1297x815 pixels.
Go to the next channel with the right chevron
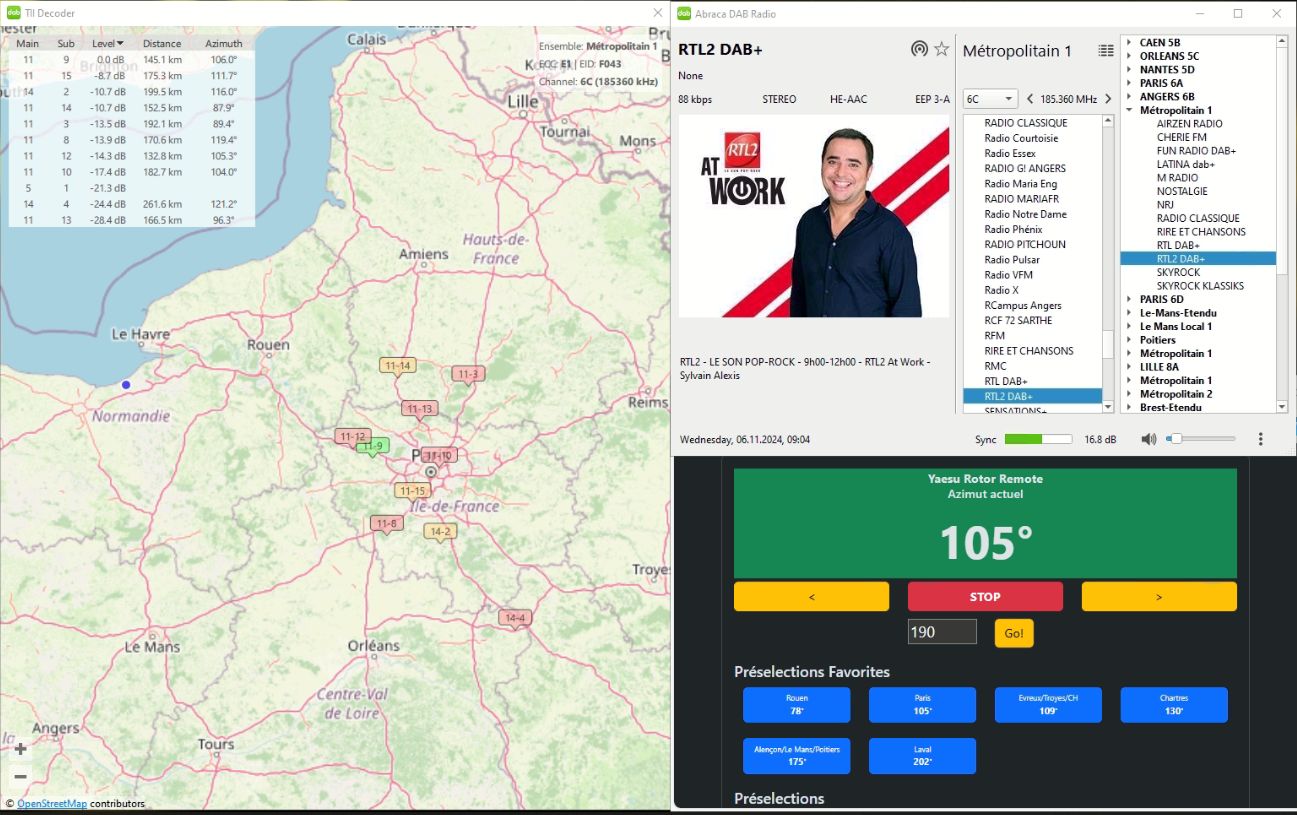(x=1108, y=99)
